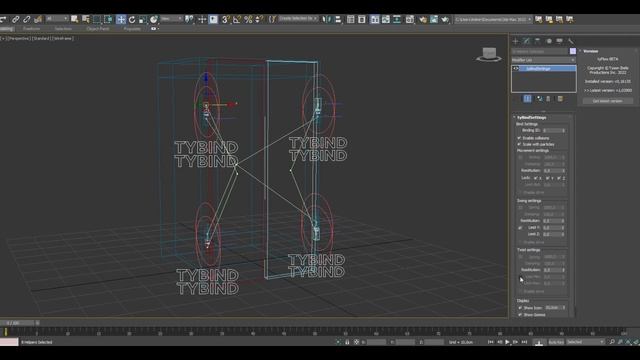Switch to the Utilities command panel tab
Screen dimensions: 640x360
(571, 41)
